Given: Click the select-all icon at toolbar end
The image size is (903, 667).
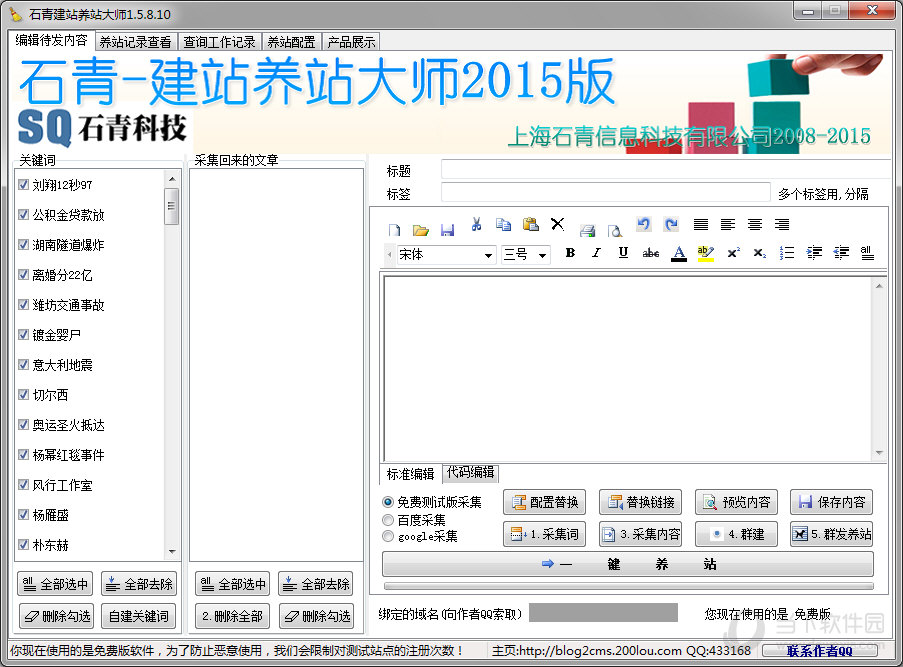Looking at the screenshot, I should point(867,252).
